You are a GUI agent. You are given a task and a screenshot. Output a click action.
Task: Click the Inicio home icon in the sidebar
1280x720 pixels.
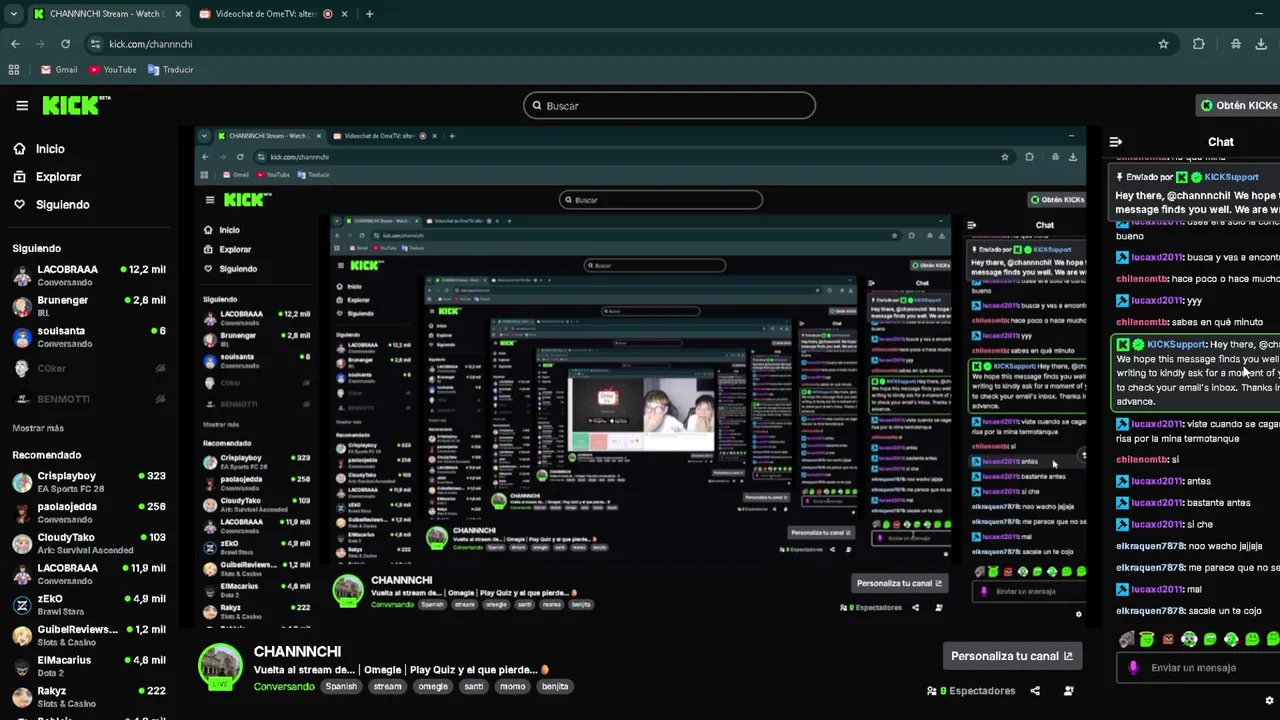point(19,149)
